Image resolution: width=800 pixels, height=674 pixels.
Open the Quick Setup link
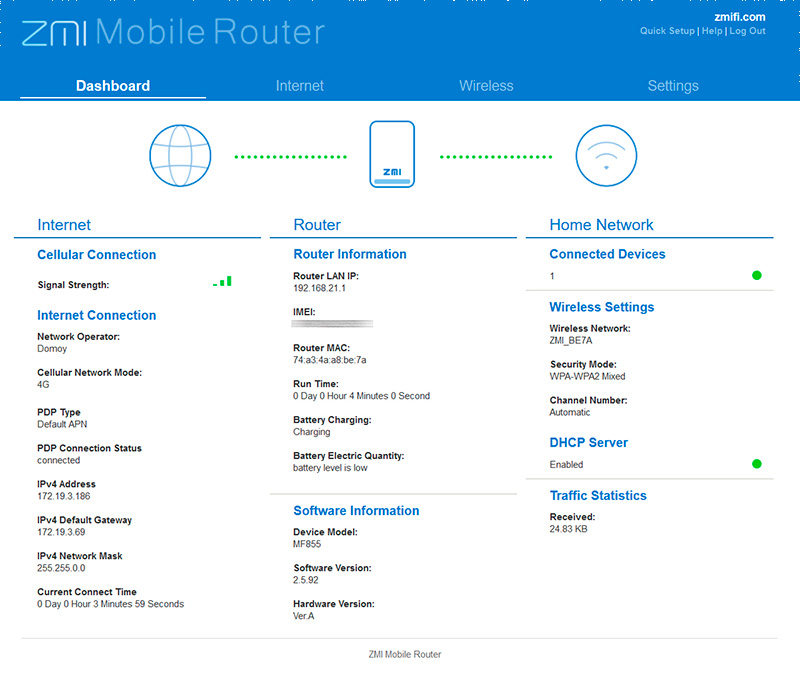pos(667,31)
